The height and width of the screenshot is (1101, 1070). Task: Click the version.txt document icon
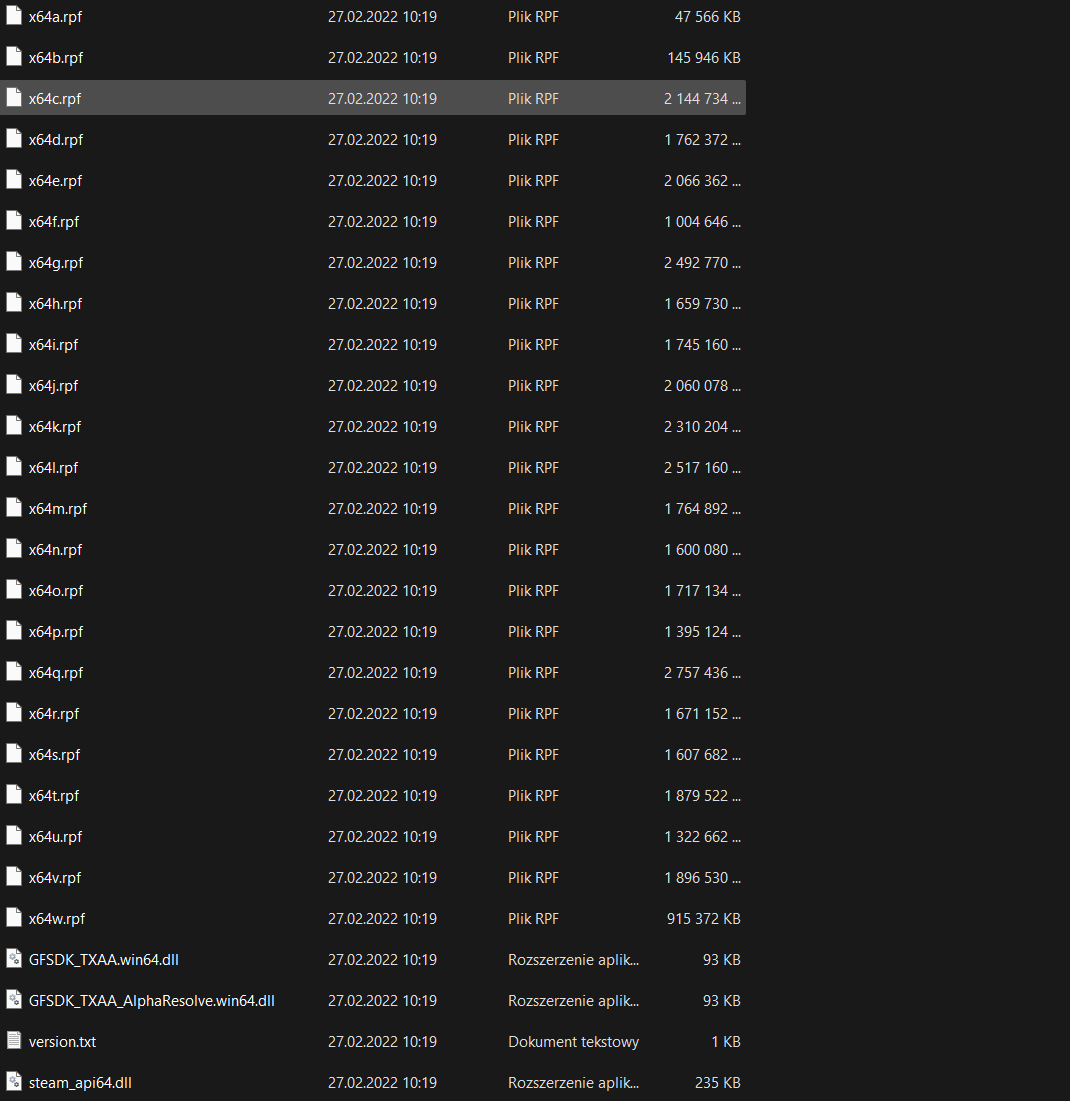point(14,1041)
